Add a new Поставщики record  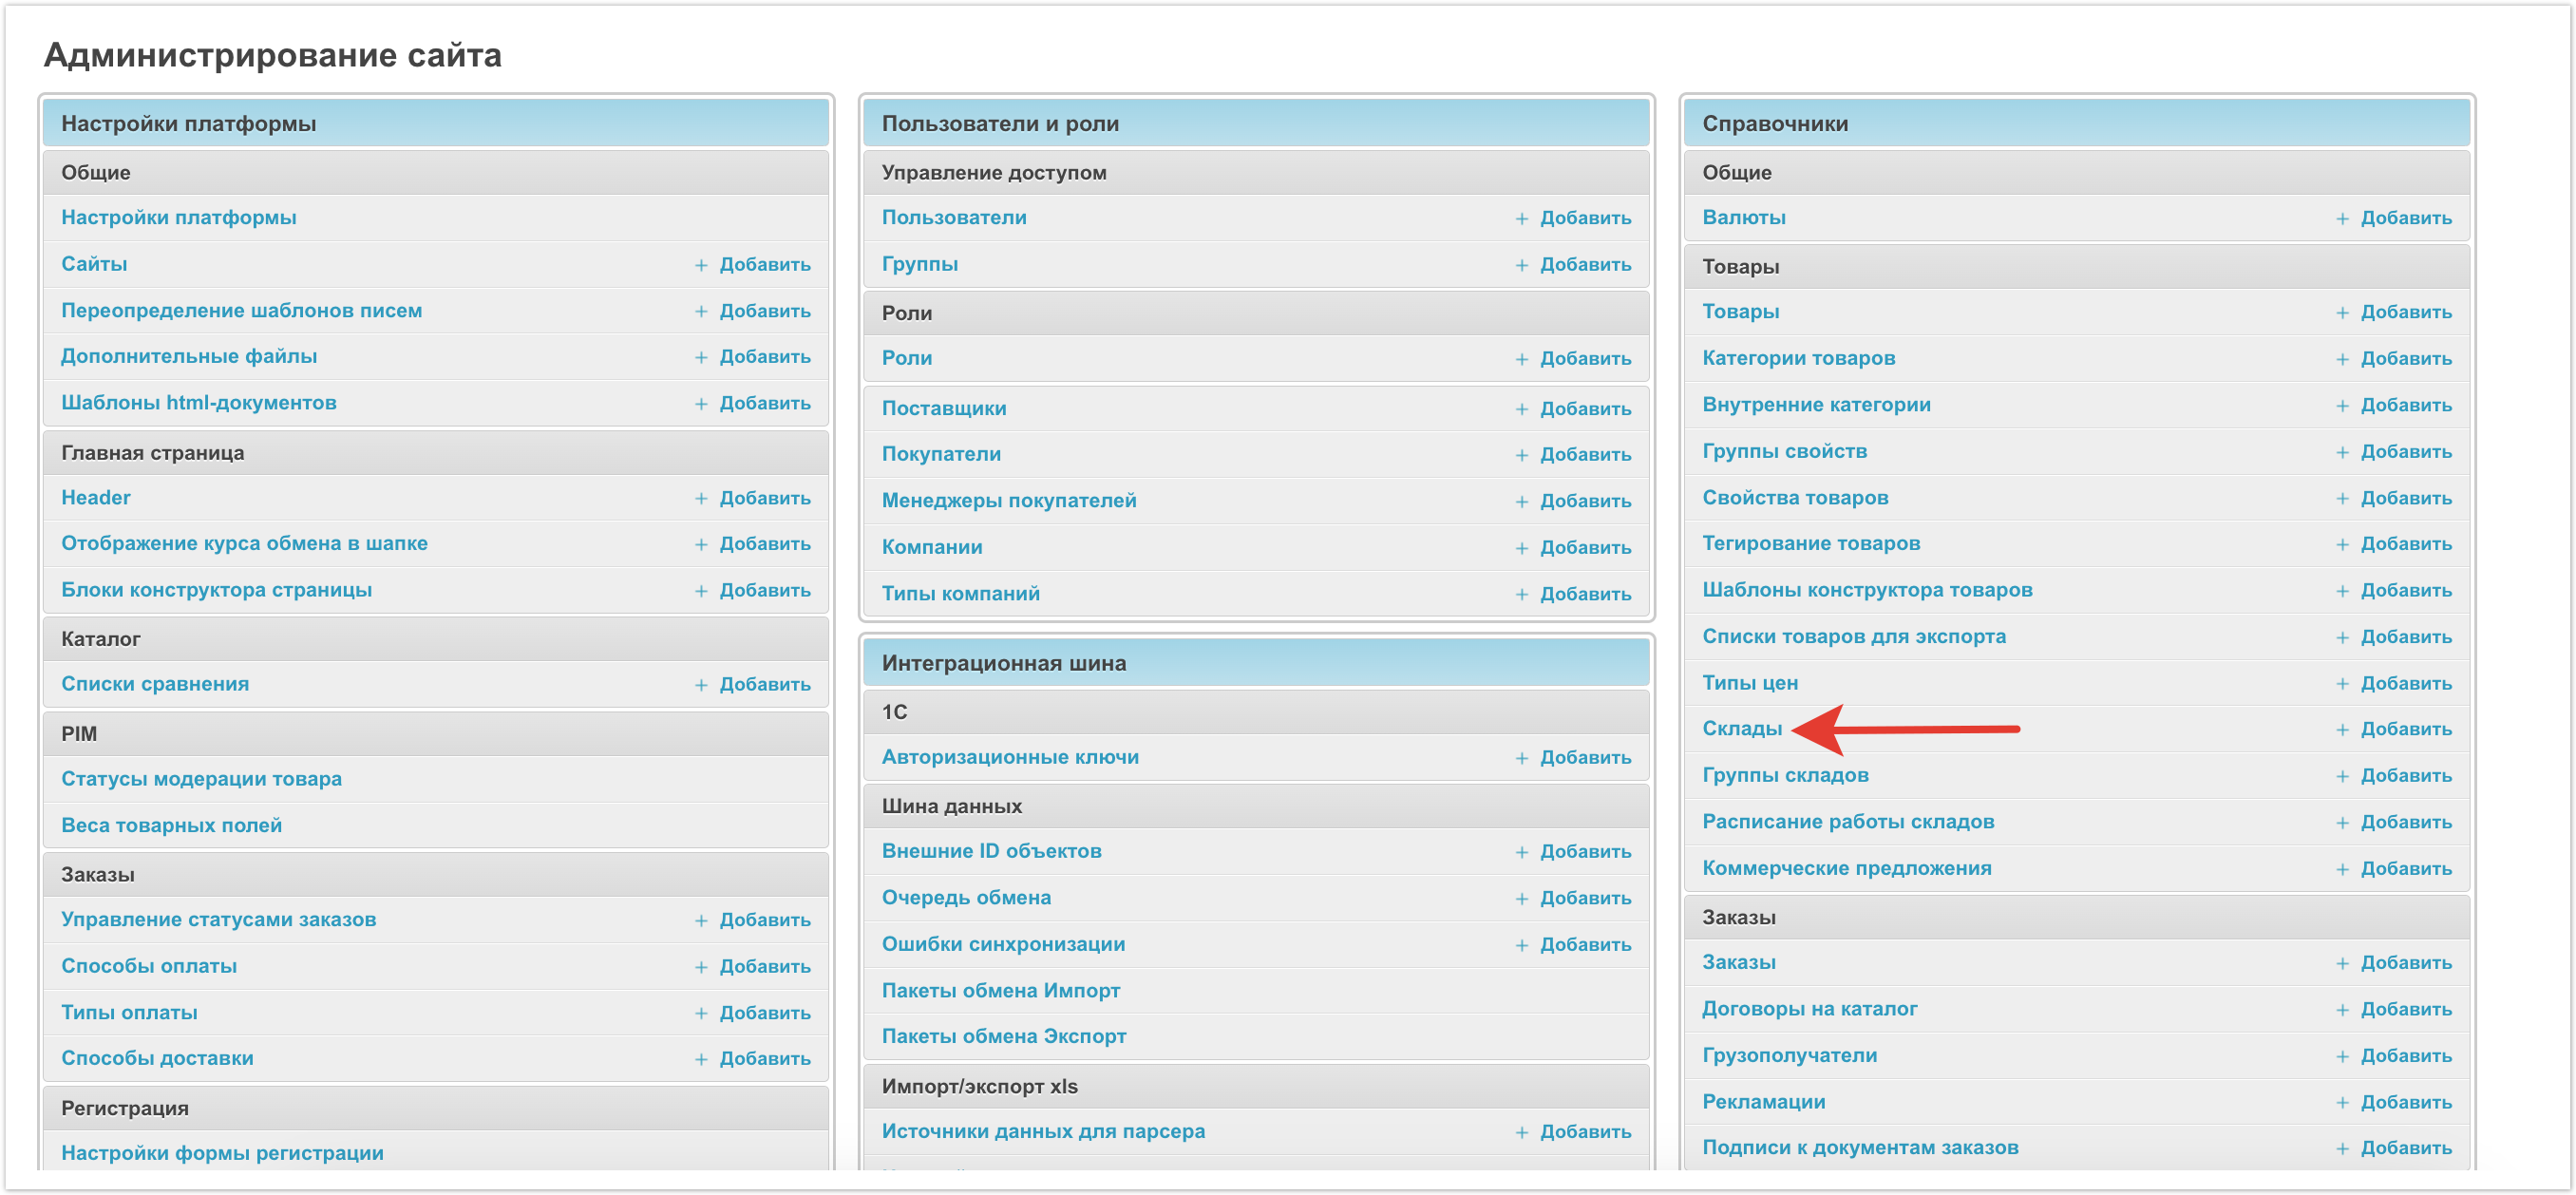(1584, 409)
